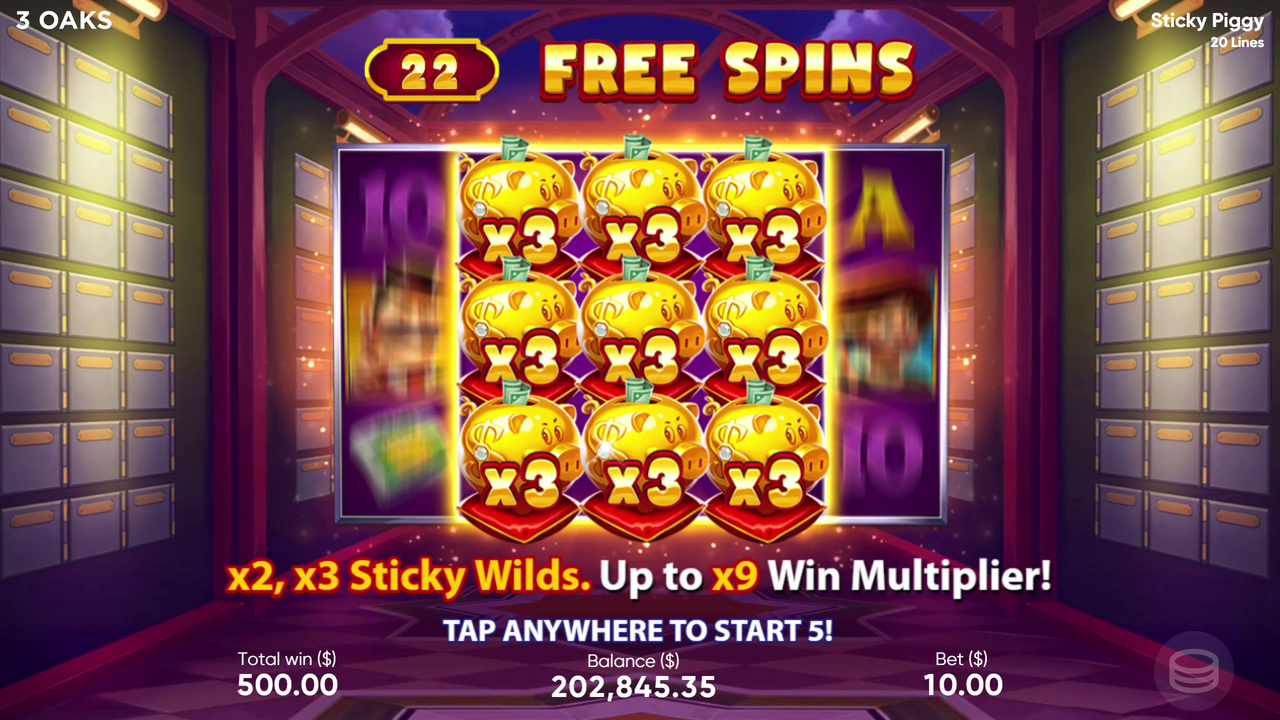Click the center x3 golden piggy wild

pyautogui.click(x=641, y=331)
